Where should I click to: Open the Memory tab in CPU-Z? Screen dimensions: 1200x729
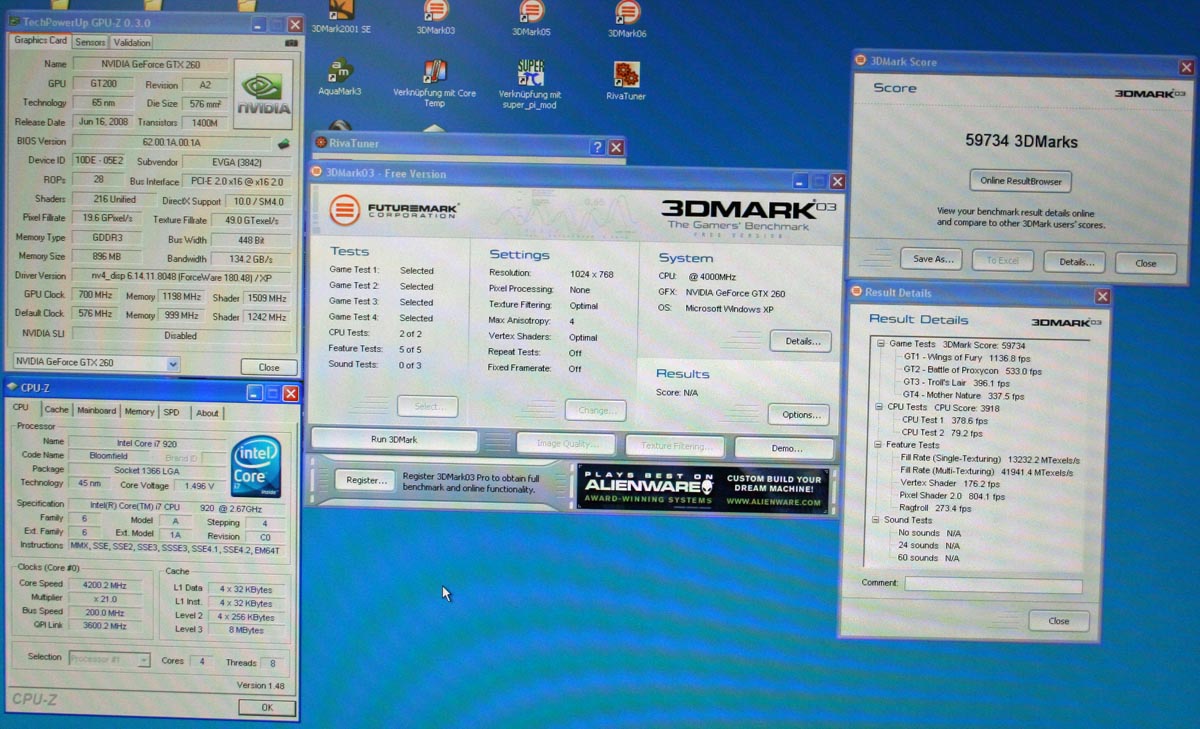point(139,412)
